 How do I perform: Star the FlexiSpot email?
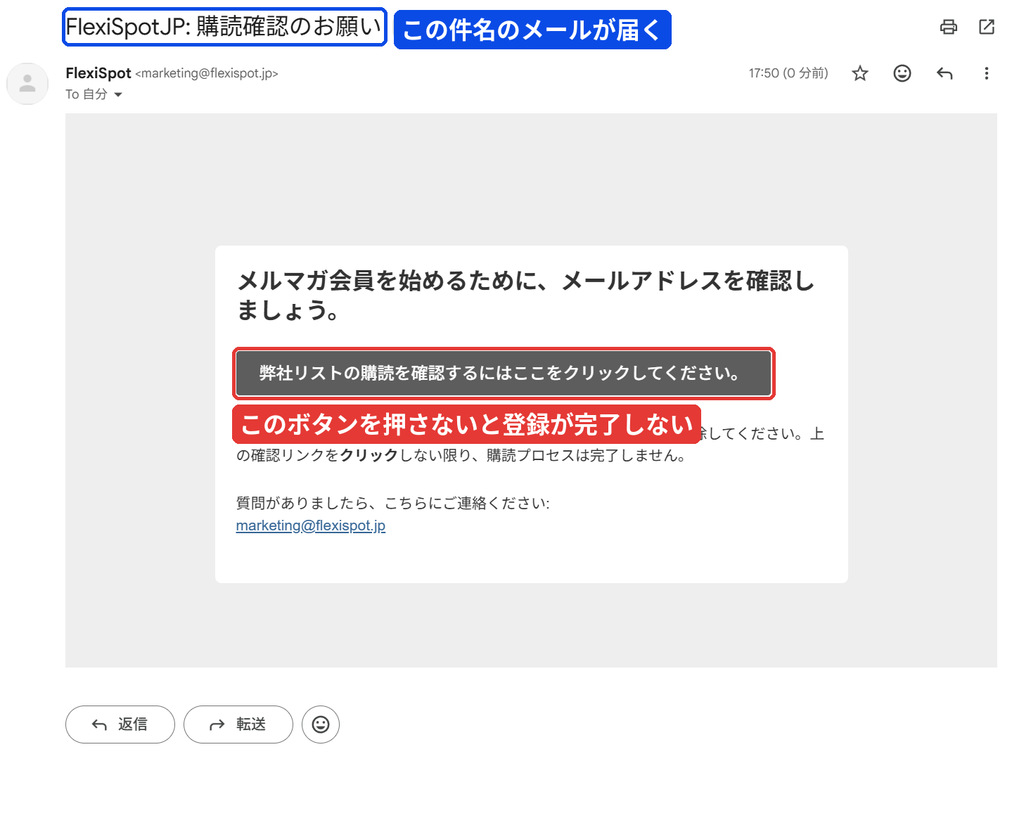(x=859, y=73)
